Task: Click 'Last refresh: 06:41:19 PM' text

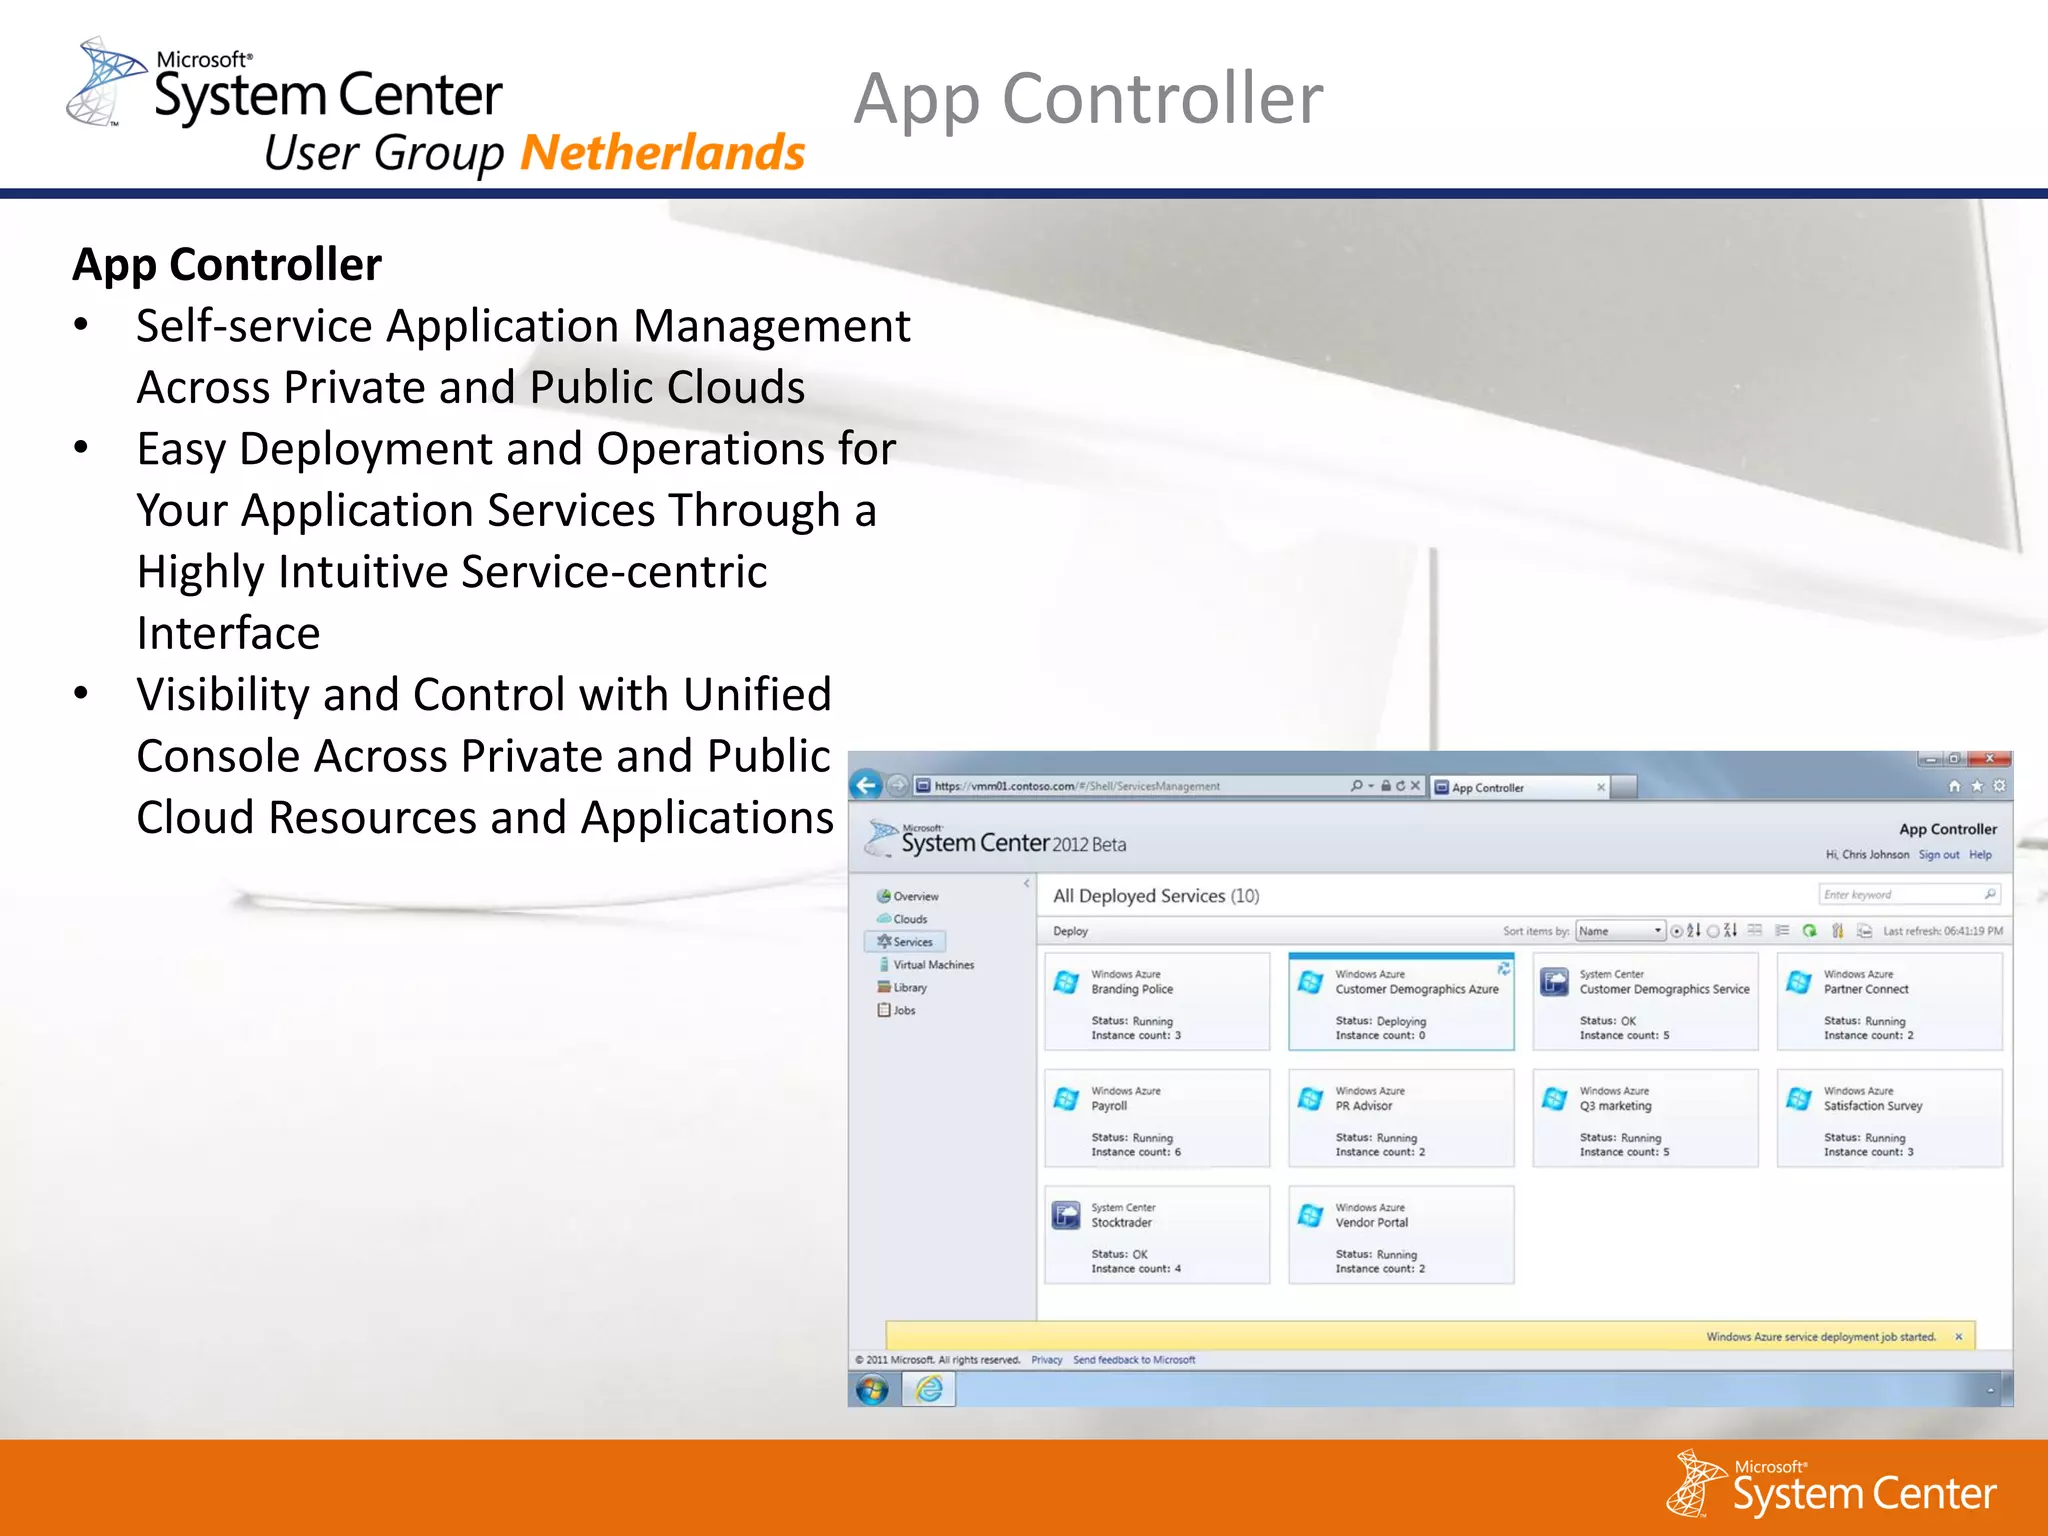Action: click(x=1943, y=931)
